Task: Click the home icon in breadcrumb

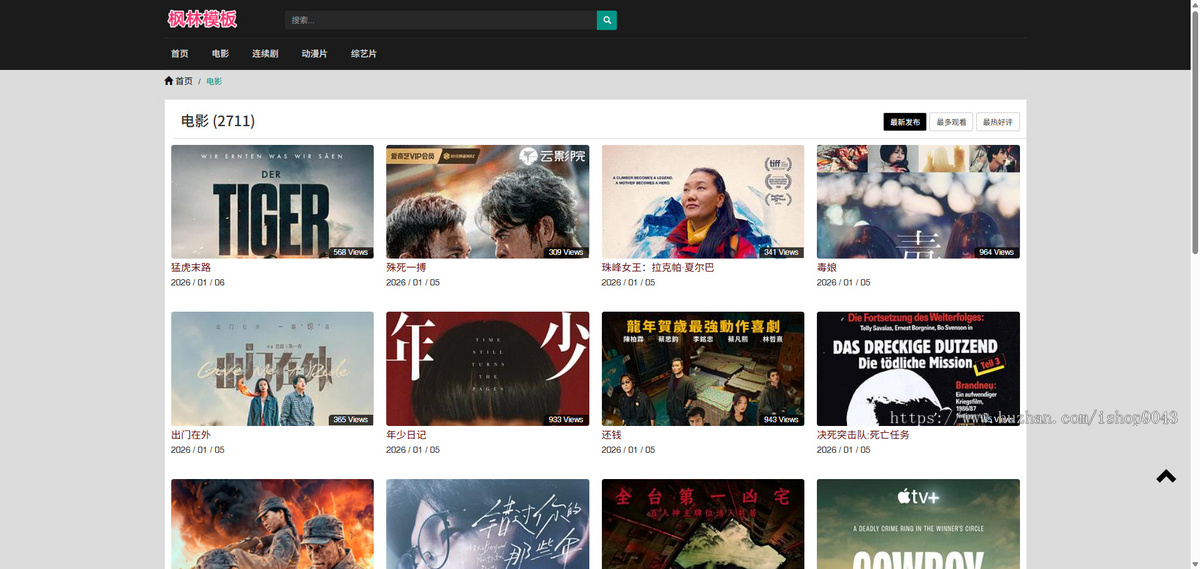Action: (169, 81)
